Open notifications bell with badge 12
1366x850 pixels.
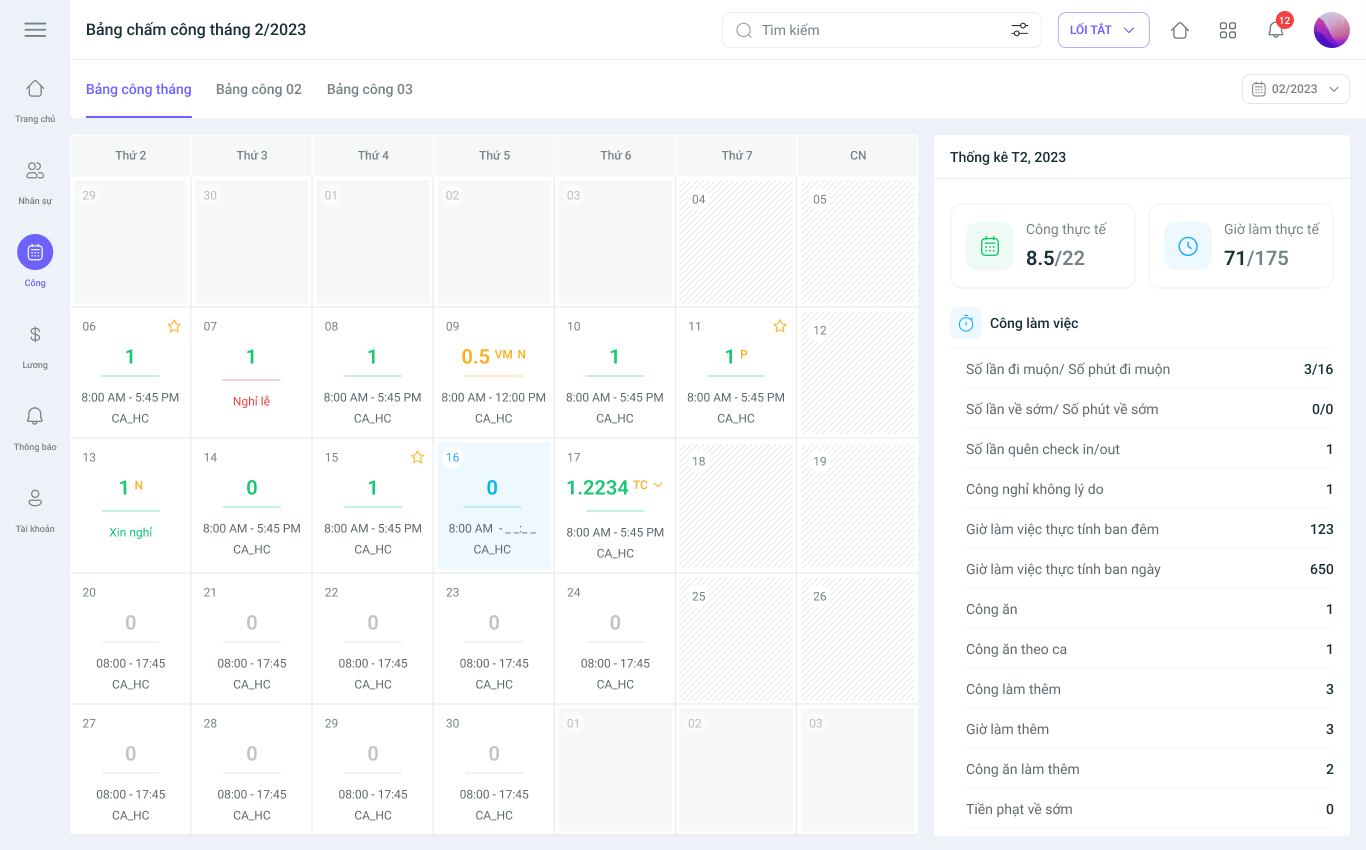1277,28
